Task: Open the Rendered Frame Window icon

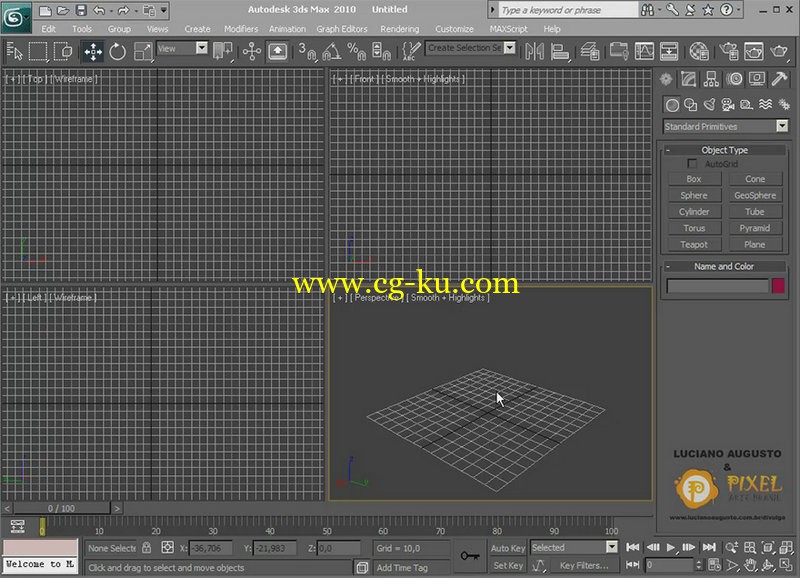Action: [x=754, y=52]
